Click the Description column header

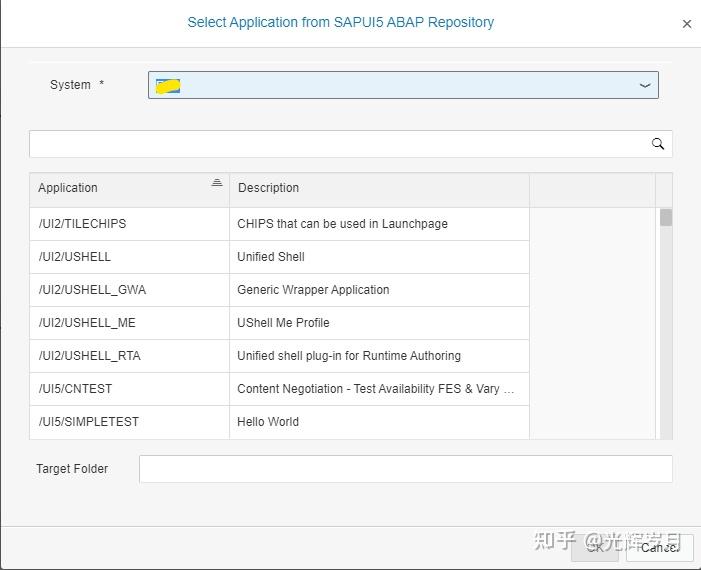click(268, 188)
